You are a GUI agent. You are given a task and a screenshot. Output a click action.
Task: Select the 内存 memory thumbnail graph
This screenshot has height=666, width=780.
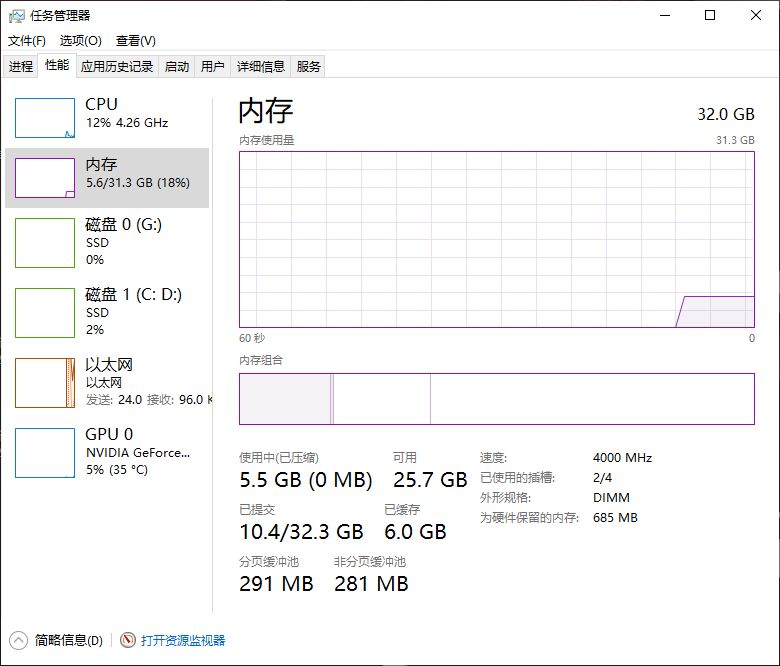(45, 178)
